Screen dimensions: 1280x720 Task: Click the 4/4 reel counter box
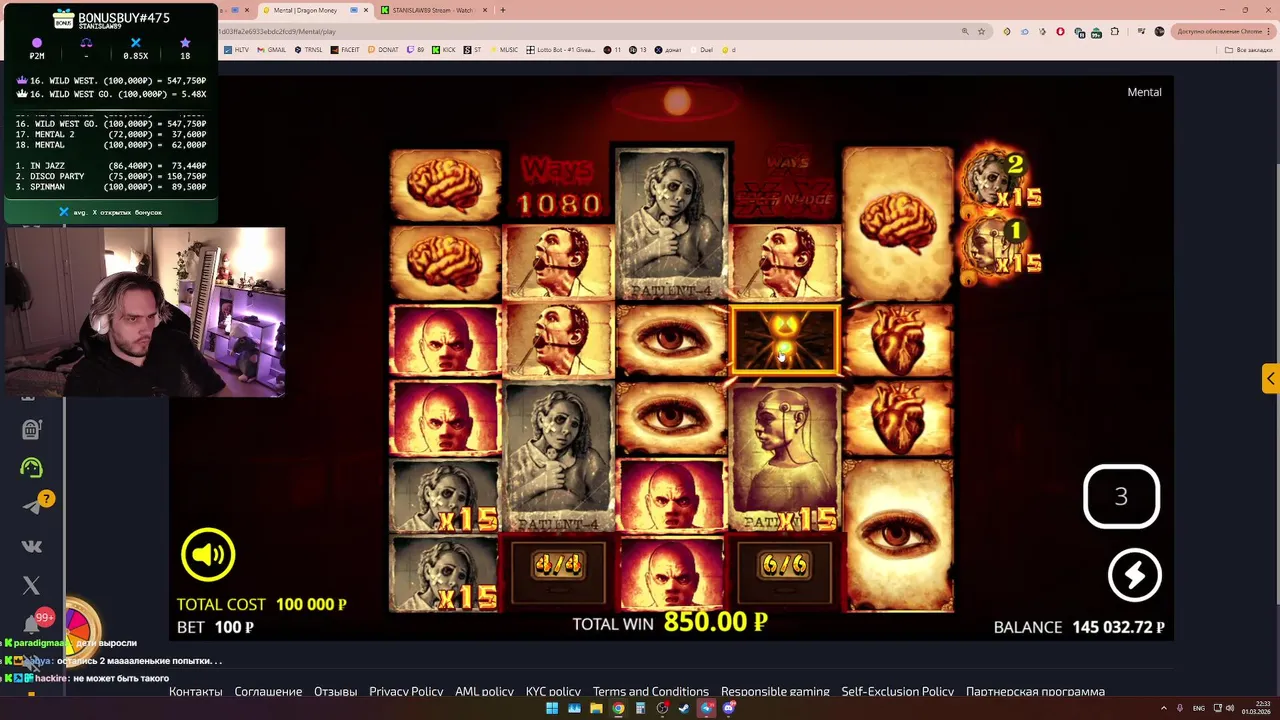(558, 571)
